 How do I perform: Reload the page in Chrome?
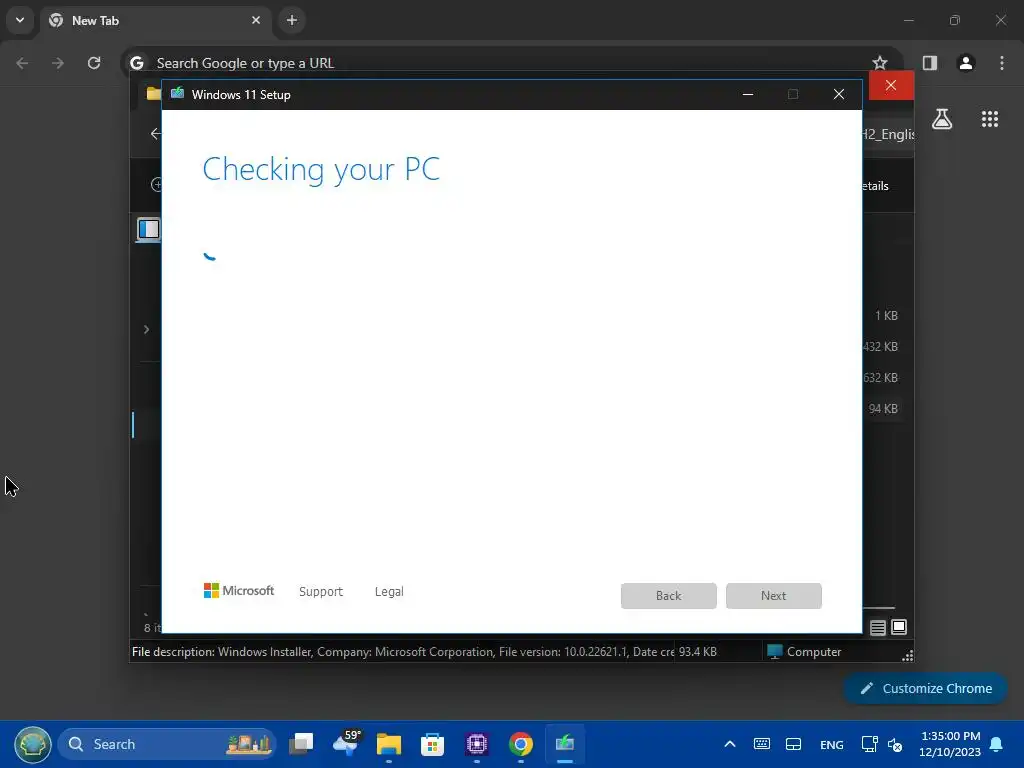pyautogui.click(x=94, y=63)
